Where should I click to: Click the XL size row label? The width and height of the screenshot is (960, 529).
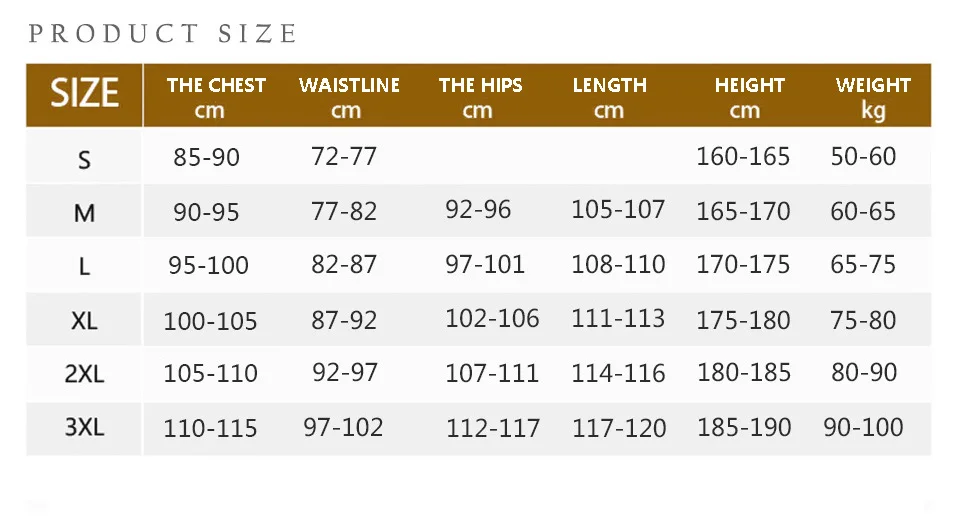(84, 321)
